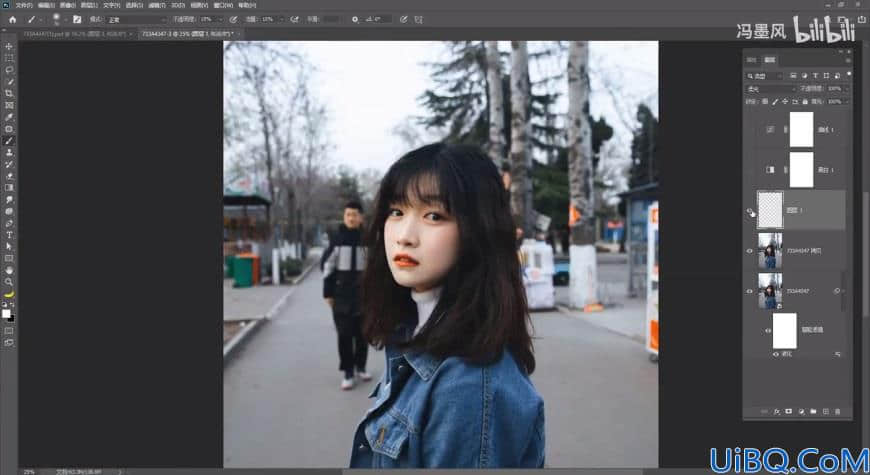This screenshot has height=475, width=870.
Task: Open the layer blend mode dropdown
Action: (771, 89)
